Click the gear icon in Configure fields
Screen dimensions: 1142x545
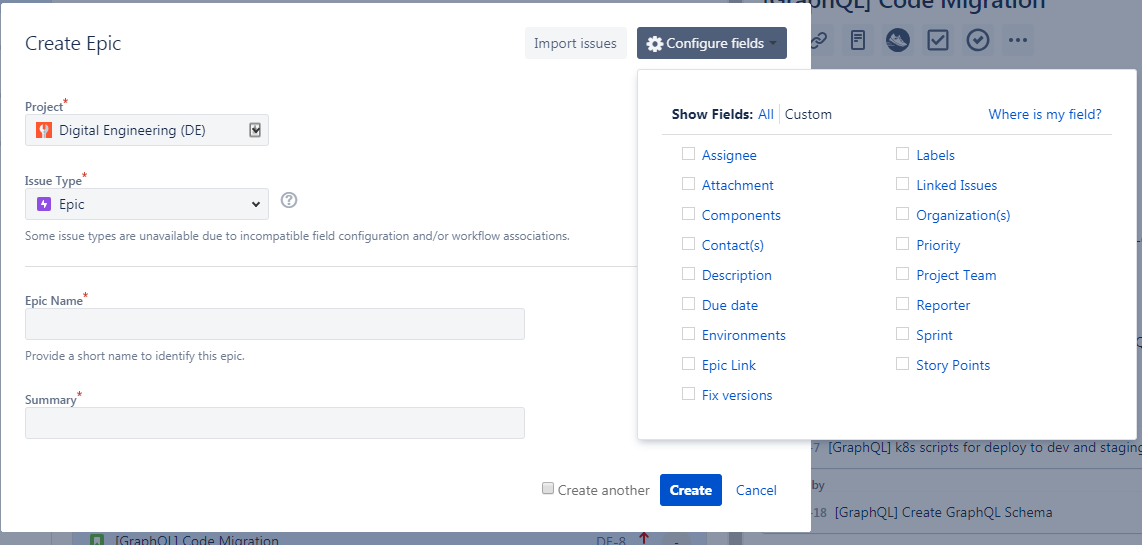[x=655, y=44]
